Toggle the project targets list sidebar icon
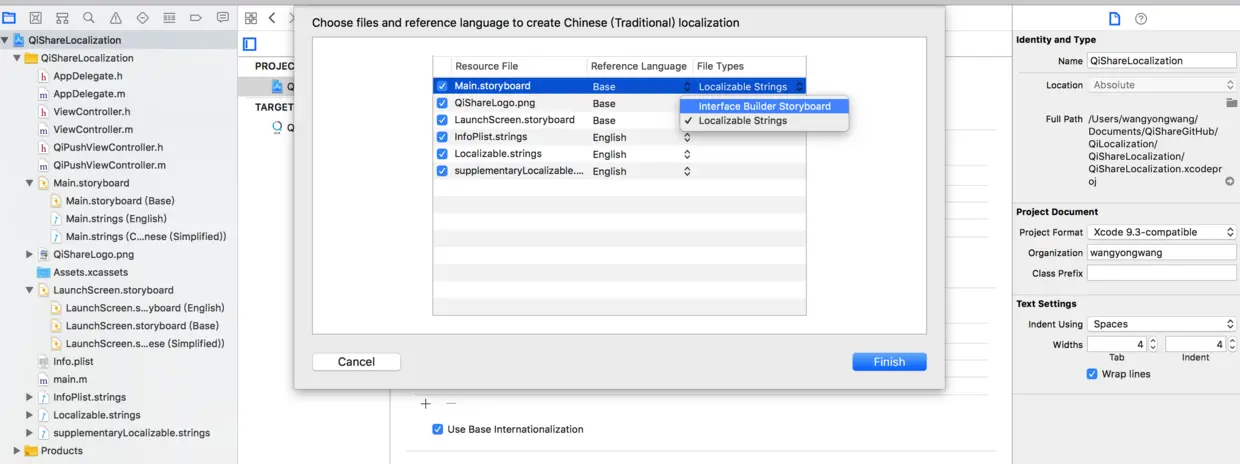The width and height of the screenshot is (1240, 464). (250, 44)
